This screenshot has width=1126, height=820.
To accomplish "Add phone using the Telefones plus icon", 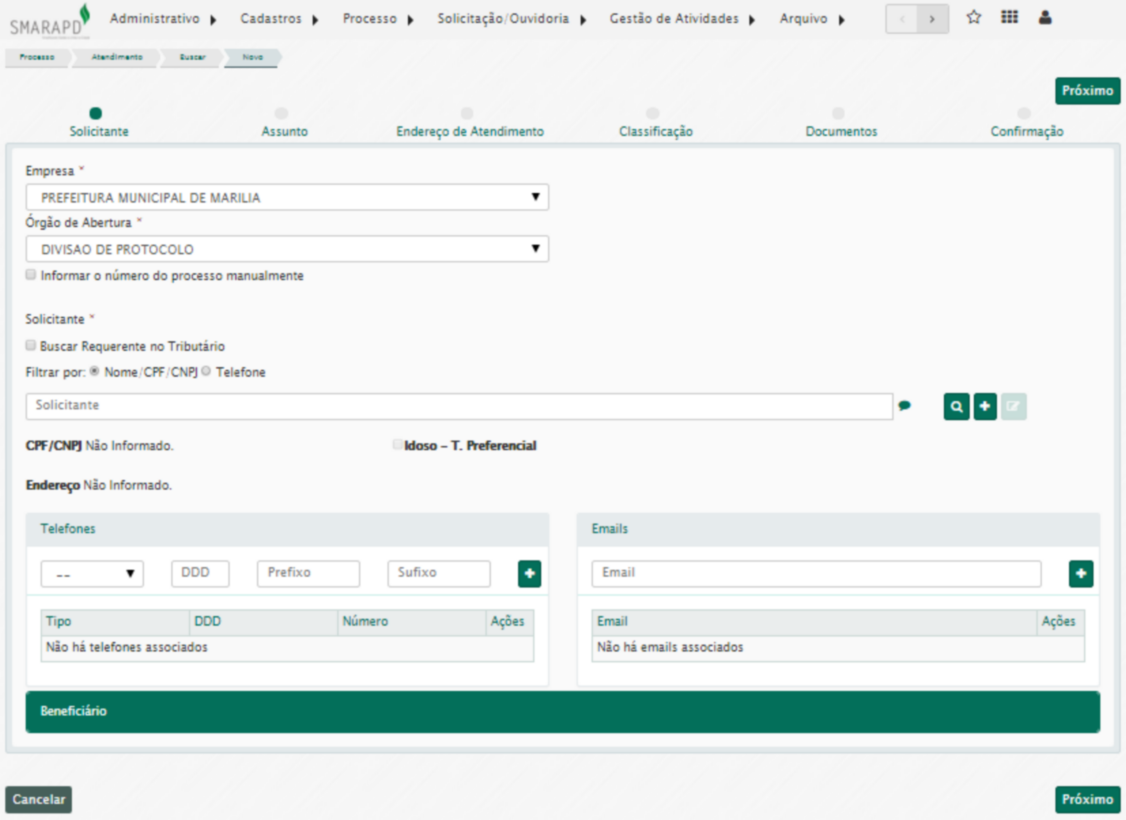I will [x=529, y=574].
